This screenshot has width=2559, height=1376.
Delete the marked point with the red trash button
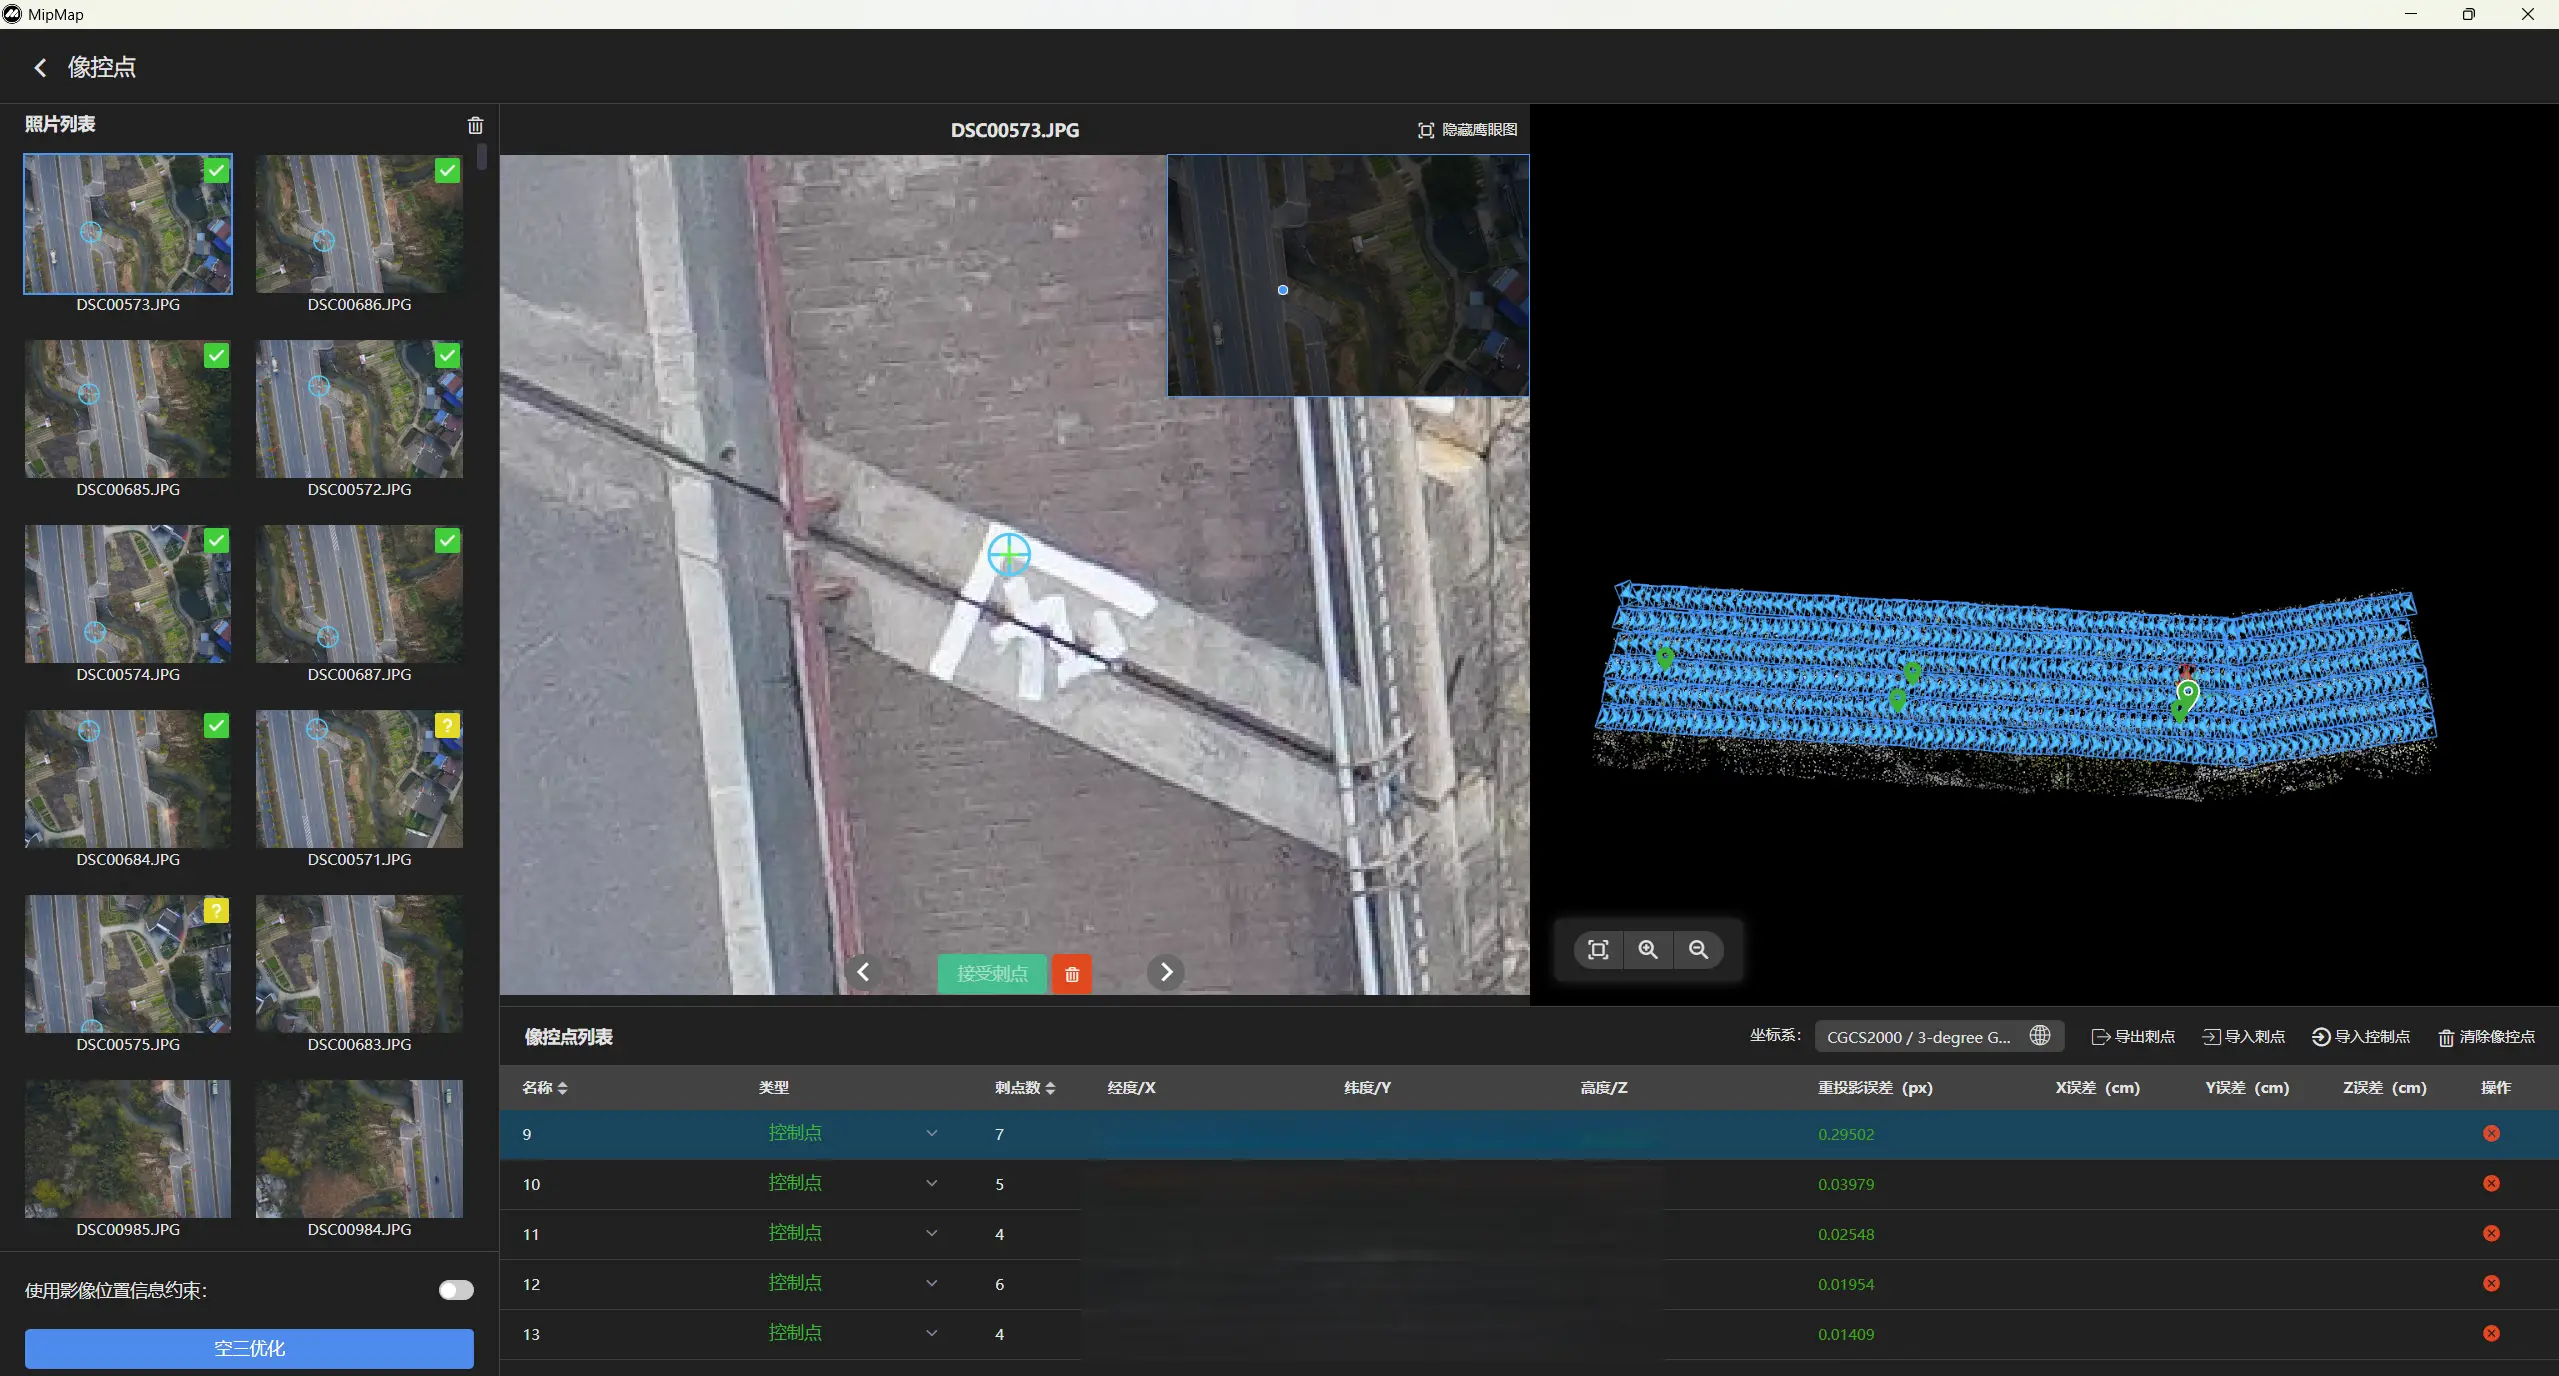[x=1072, y=974]
